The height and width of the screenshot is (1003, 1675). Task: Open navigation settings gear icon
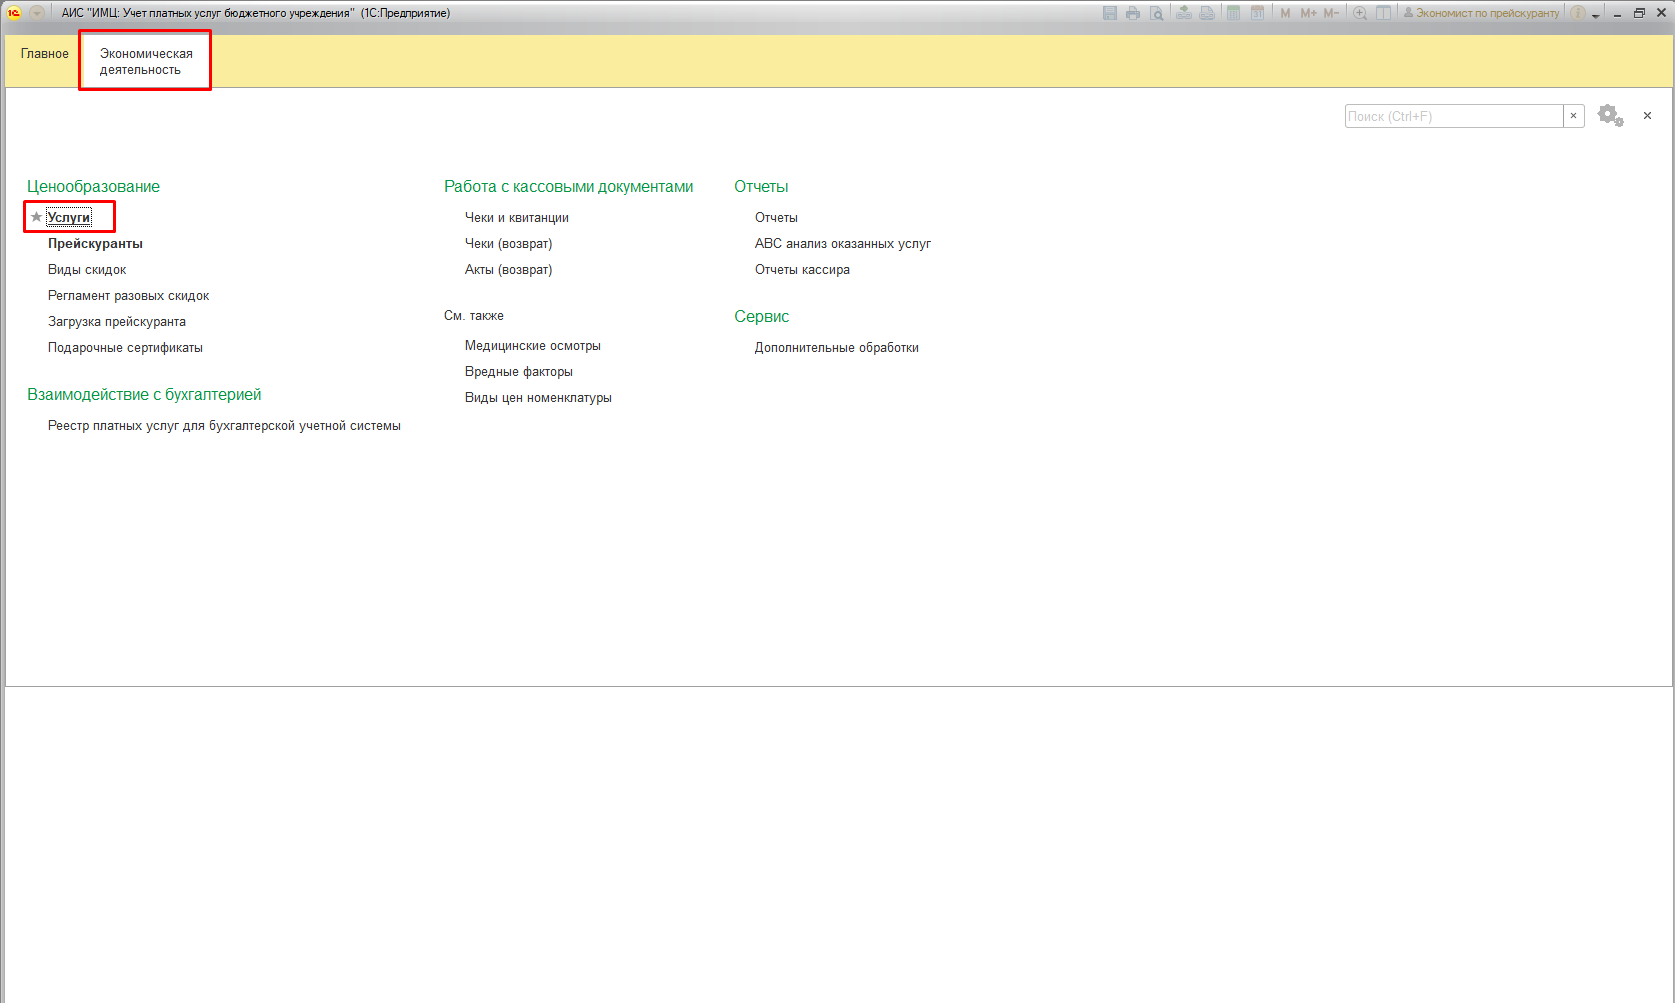point(1609,116)
